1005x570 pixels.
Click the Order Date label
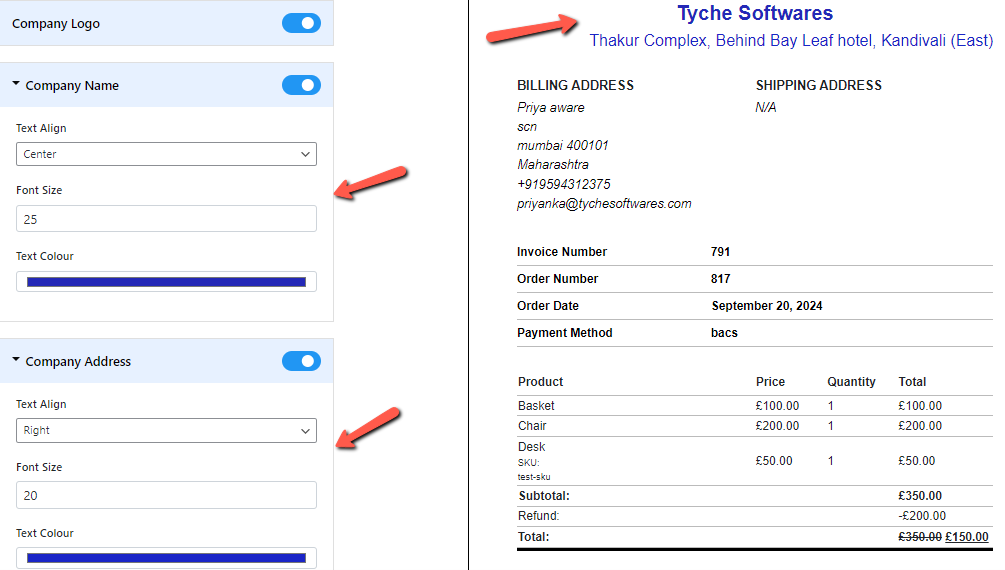[x=547, y=306]
